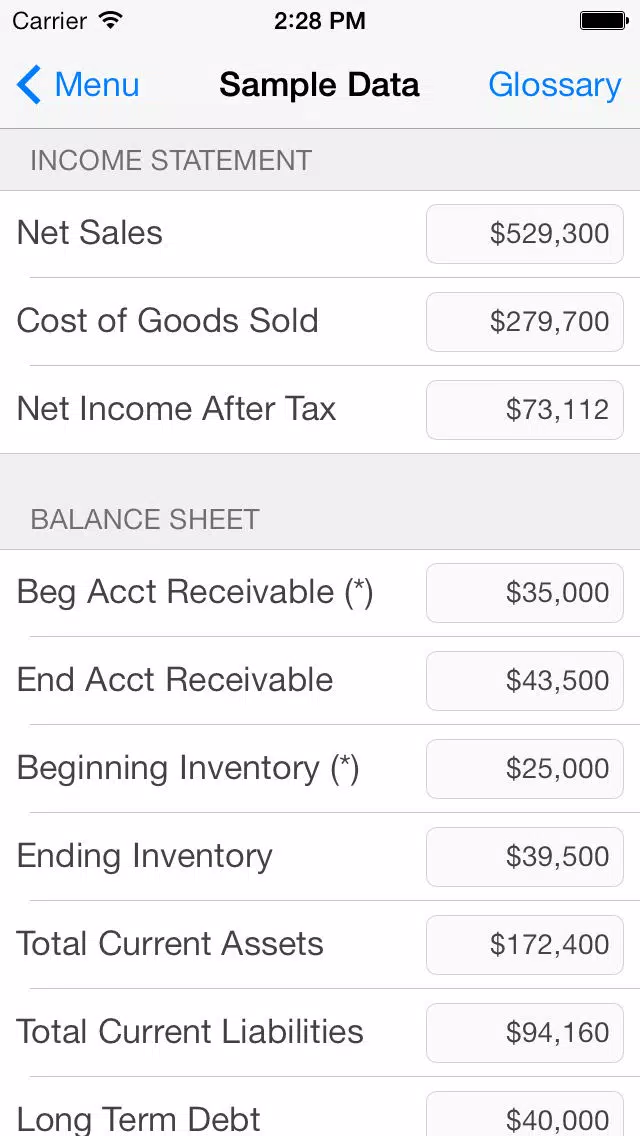The width and height of the screenshot is (640, 1136).
Task: Select End Acct Receivable field $43,500
Action: (525, 681)
